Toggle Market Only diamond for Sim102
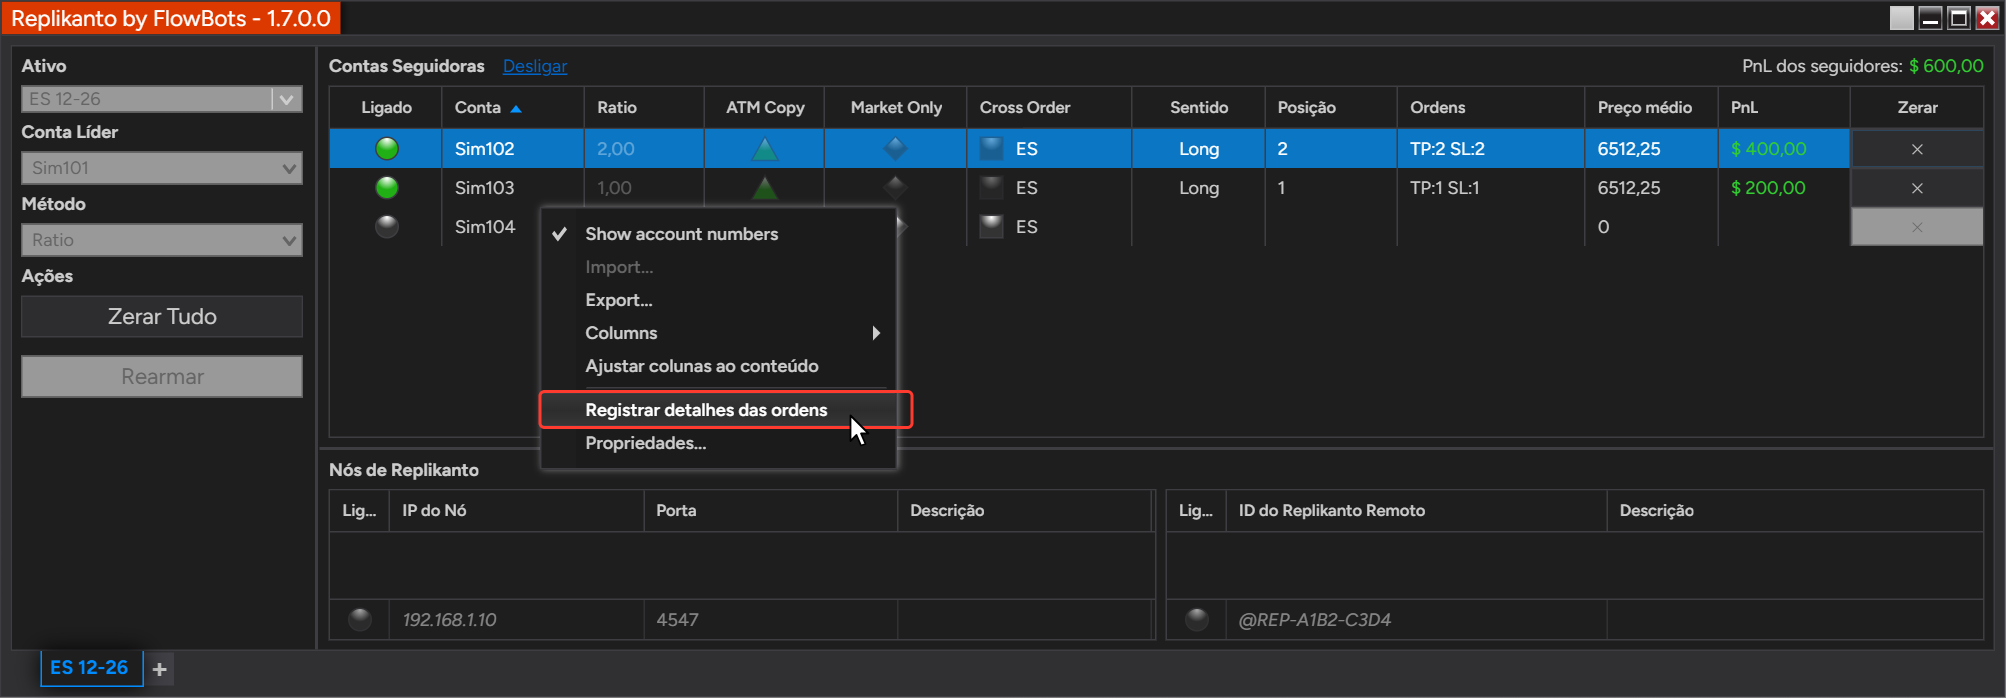Screen dimensions: 2006x698 [x=895, y=149]
